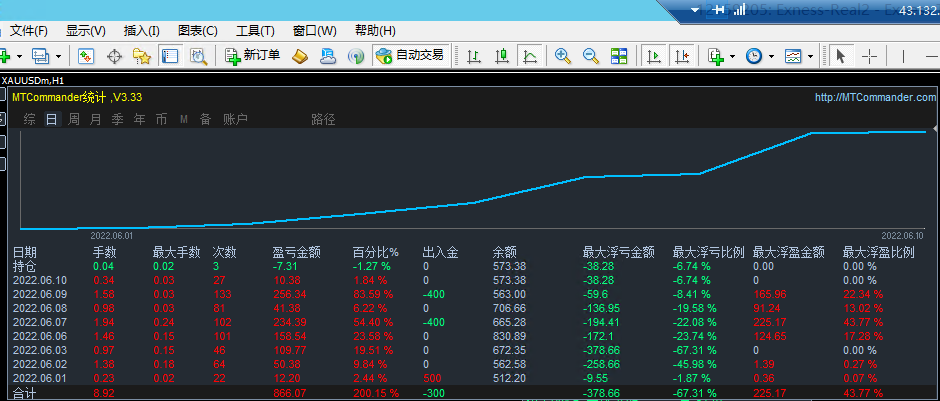Zoom out on the chart
The width and height of the screenshot is (940, 401).
pyautogui.click(x=591, y=56)
